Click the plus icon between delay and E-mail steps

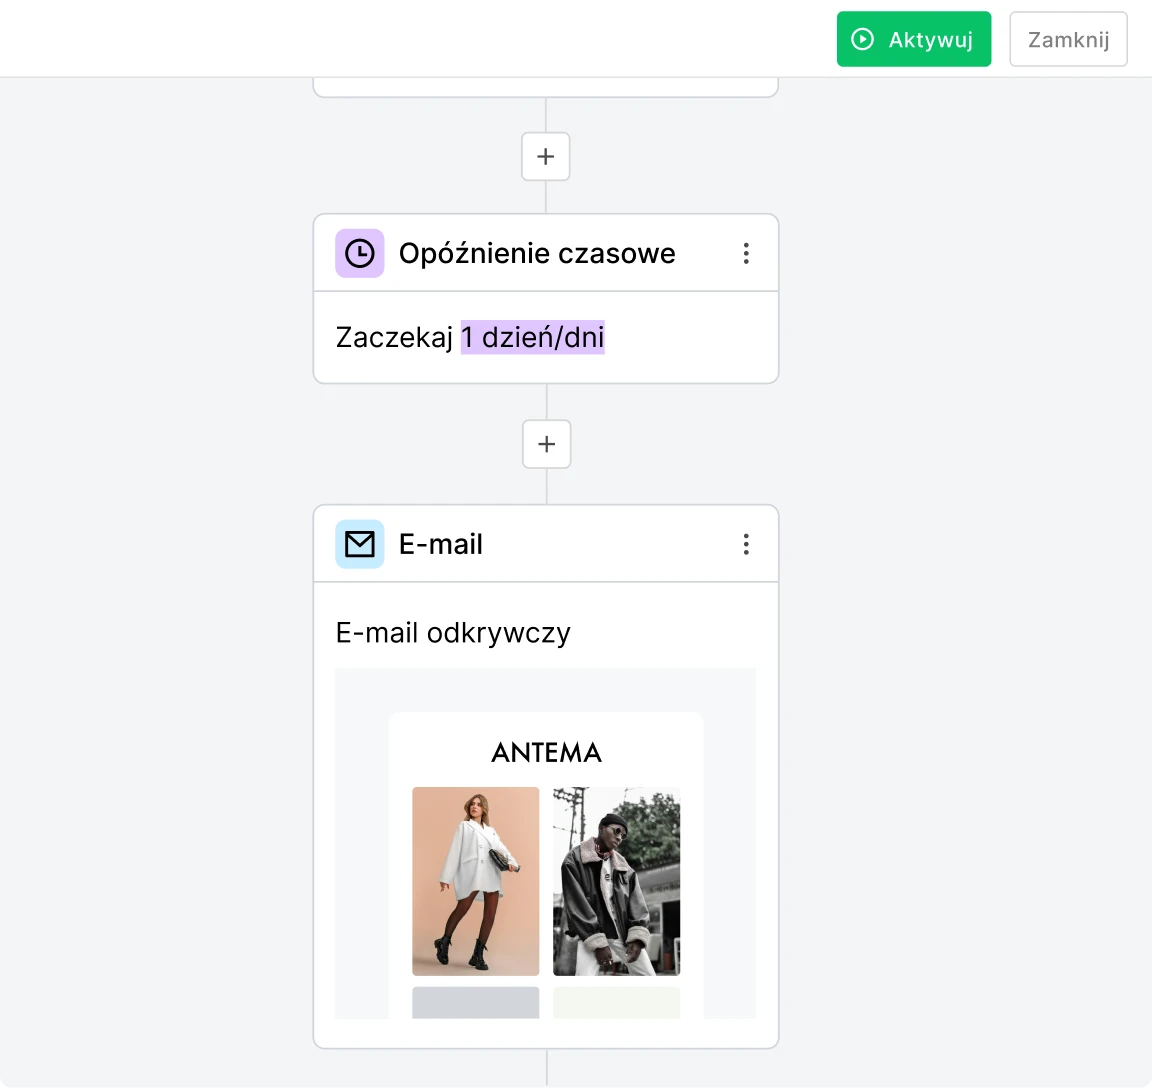(x=546, y=444)
